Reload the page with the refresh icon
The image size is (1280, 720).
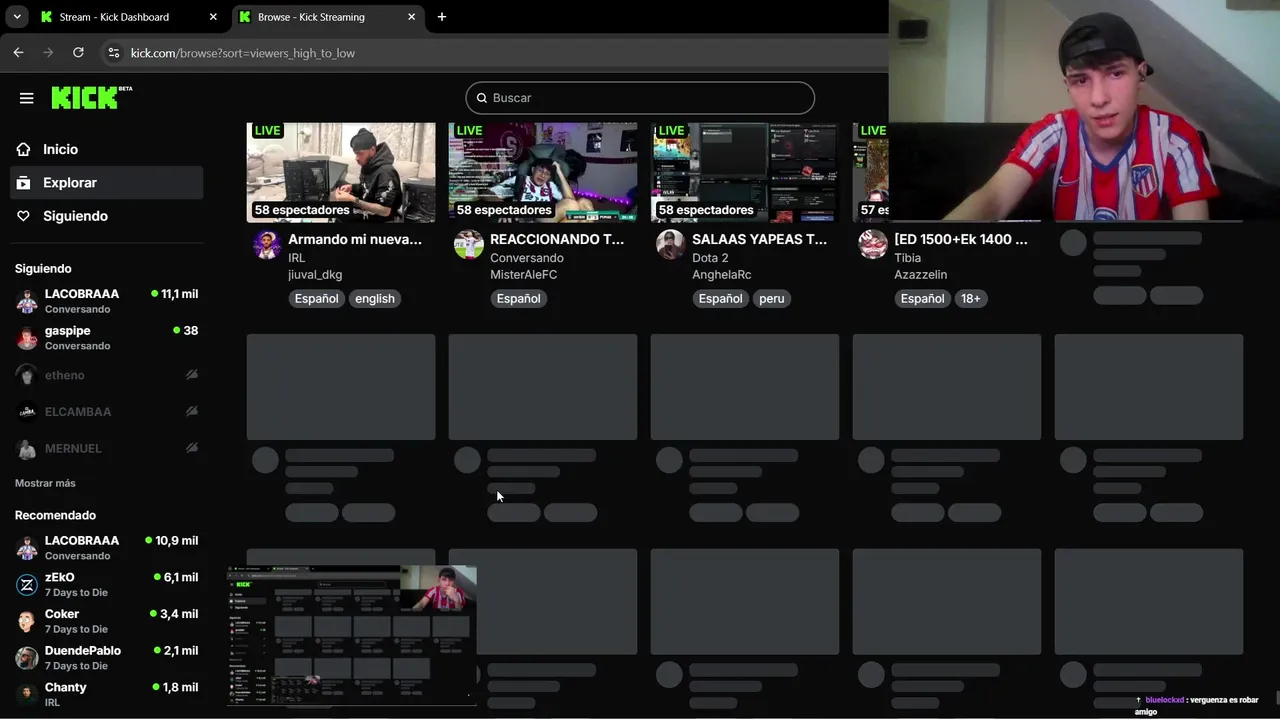[78, 52]
